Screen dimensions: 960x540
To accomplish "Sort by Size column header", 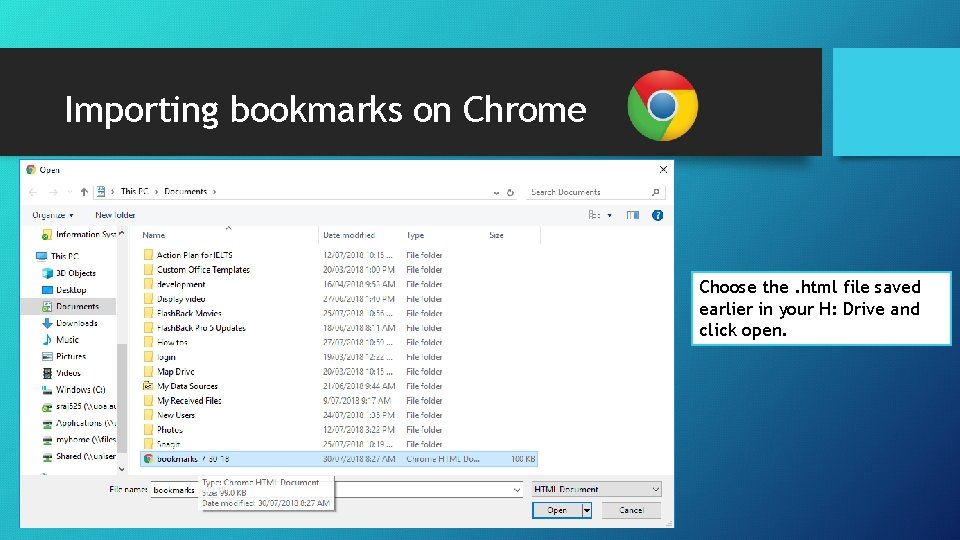I will coord(496,235).
